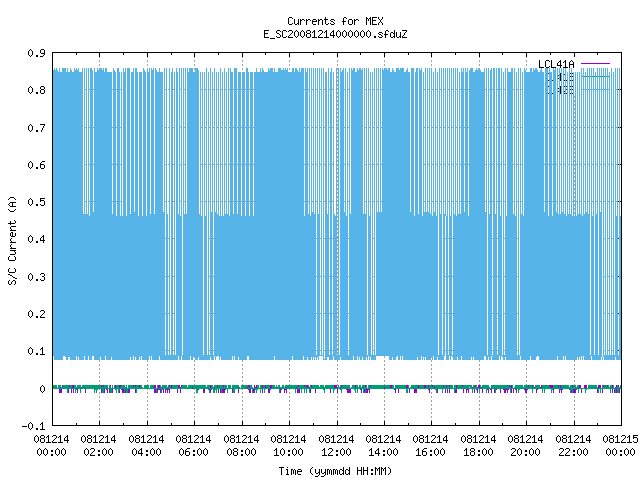Click the 14:00 time tick label
The height and width of the screenshot is (480, 640).
[x=383, y=446]
